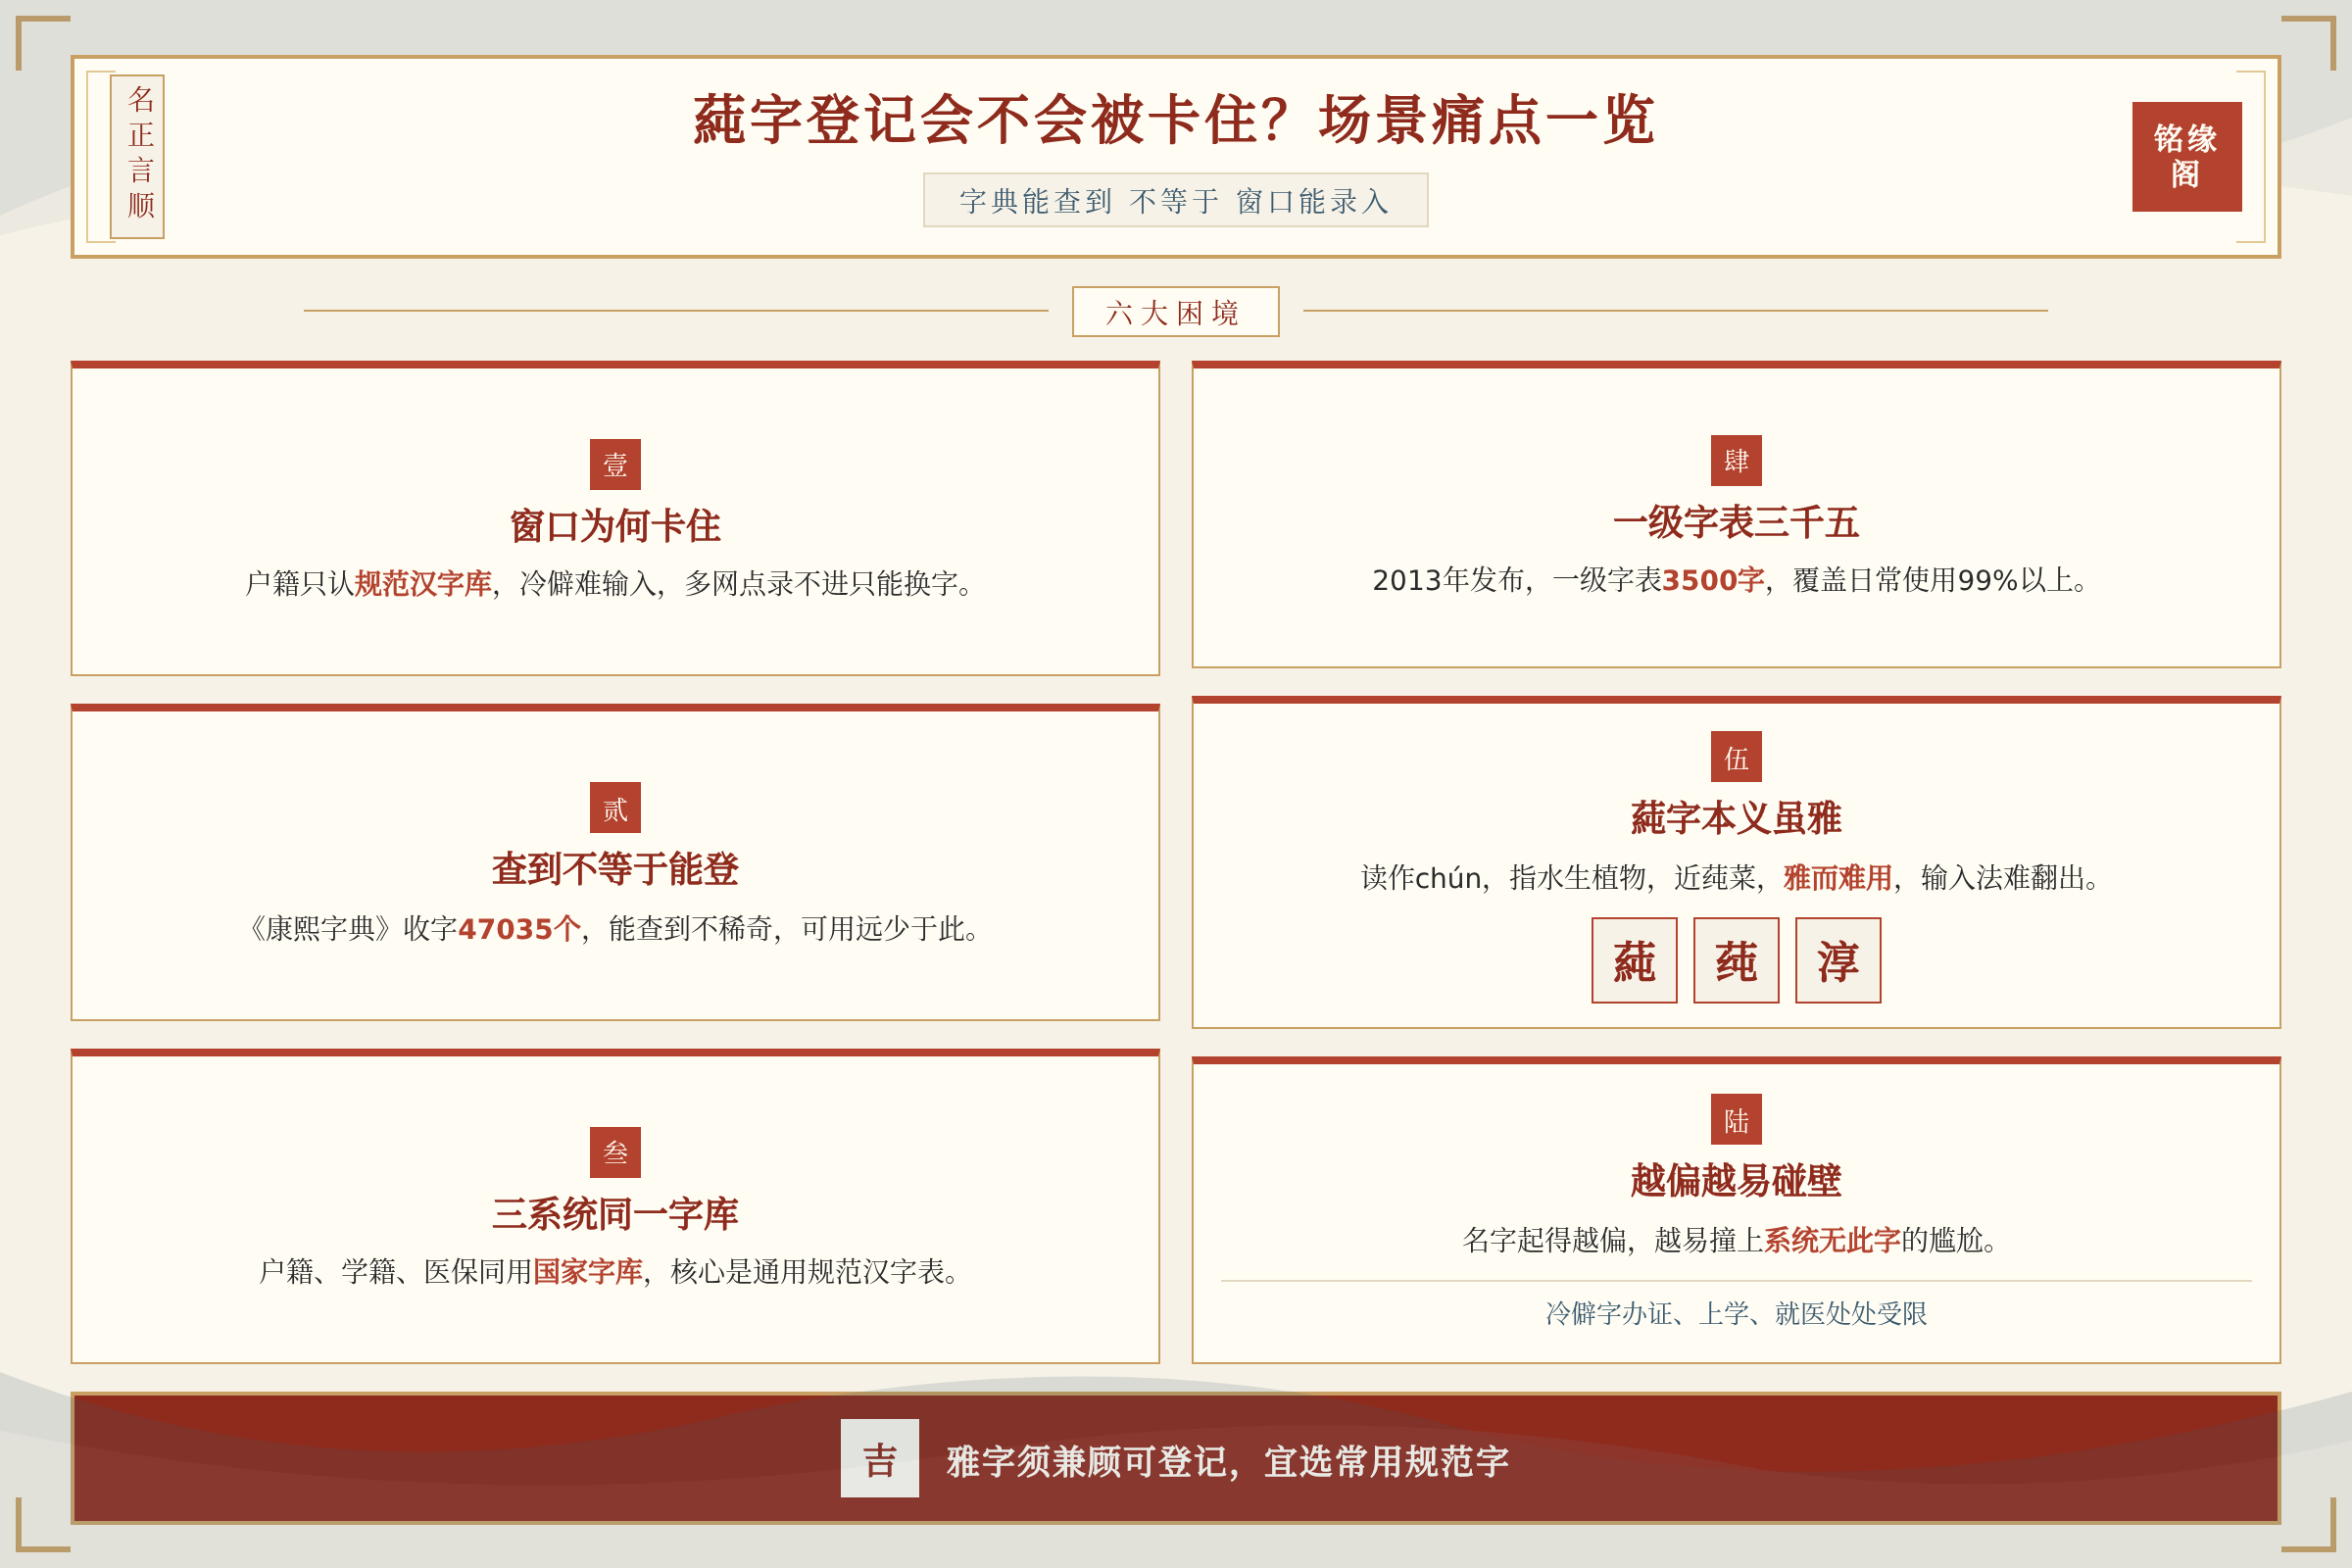Image resolution: width=2352 pixels, height=1568 pixels.
Task: Click the 贰 number badge
Action: pyautogui.click(x=615, y=808)
